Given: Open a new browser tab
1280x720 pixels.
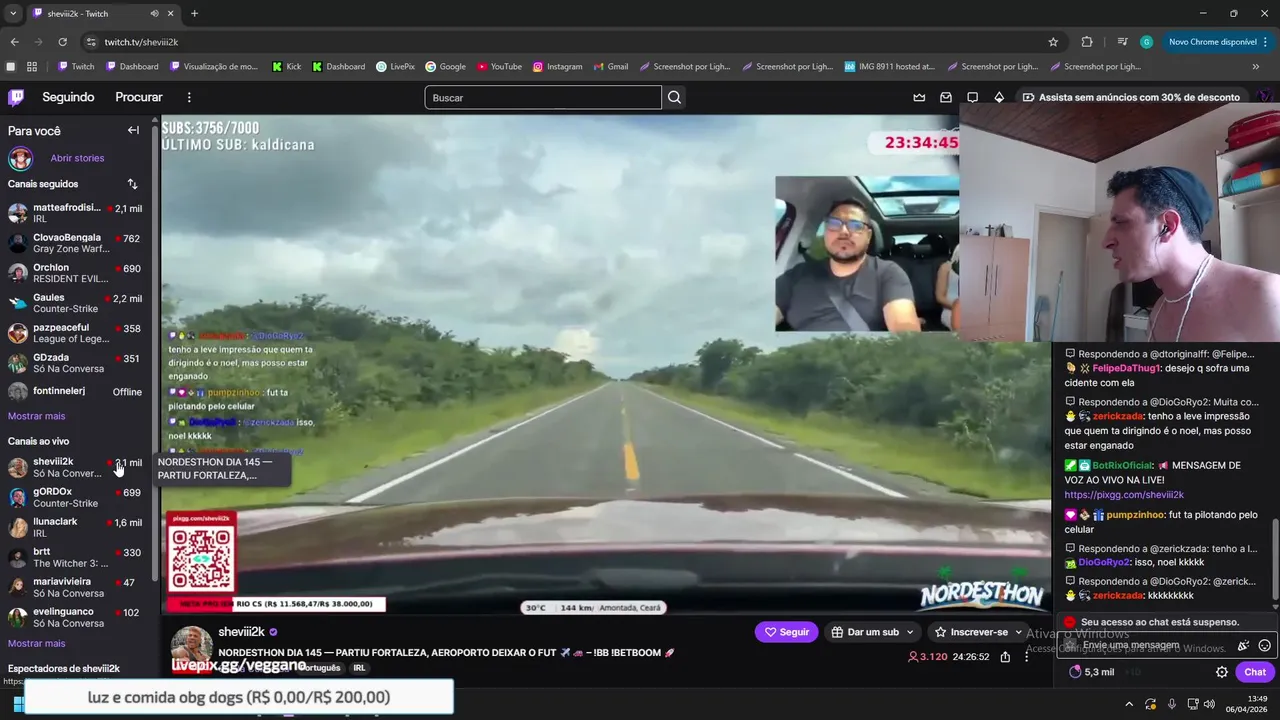Looking at the screenshot, I should click(x=194, y=14).
